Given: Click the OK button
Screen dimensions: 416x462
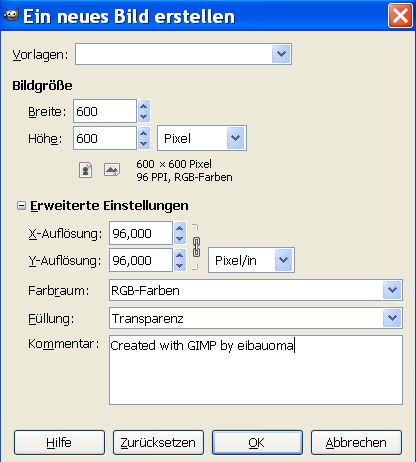Looking at the screenshot, I should (257, 442).
